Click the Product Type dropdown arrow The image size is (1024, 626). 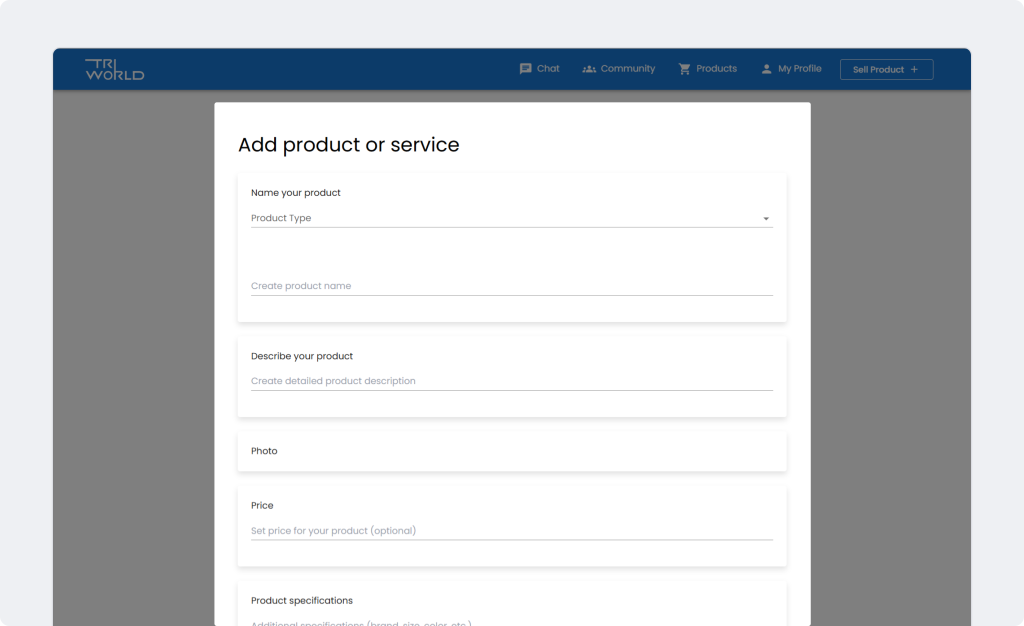click(x=766, y=218)
